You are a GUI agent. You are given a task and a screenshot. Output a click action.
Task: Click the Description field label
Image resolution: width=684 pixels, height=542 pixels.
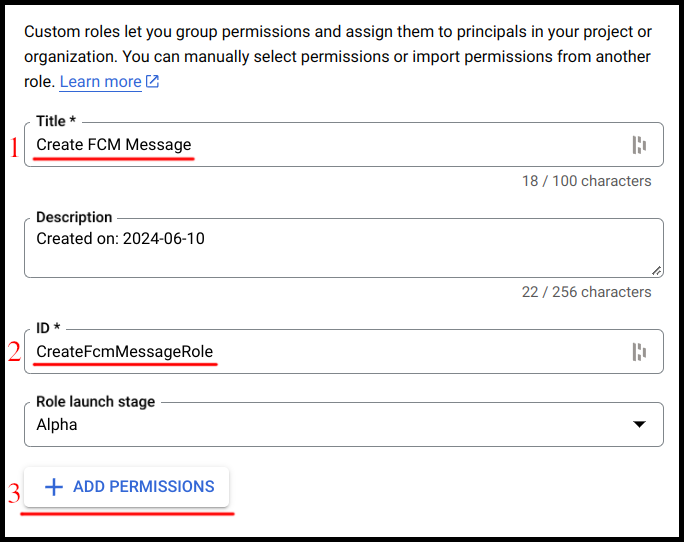click(x=74, y=217)
